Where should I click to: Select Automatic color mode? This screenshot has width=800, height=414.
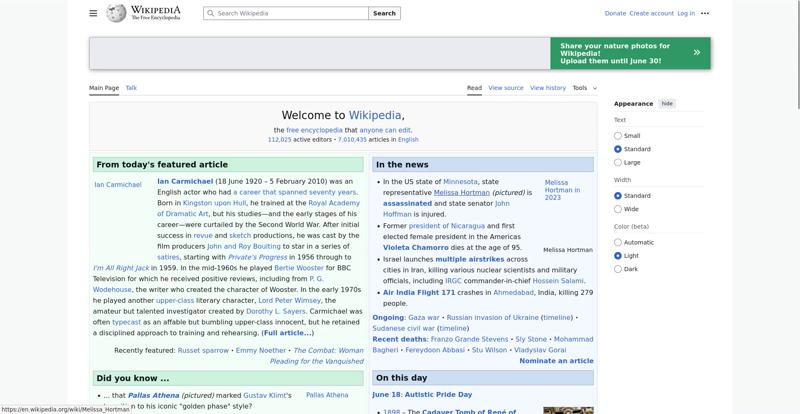pyautogui.click(x=617, y=242)
